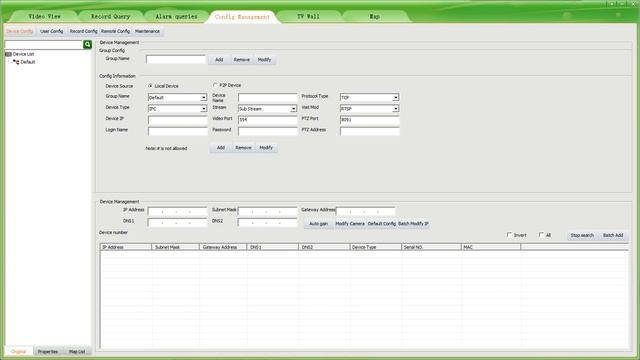
Task: Click the Batch Add button
Action: click(613, 235)
